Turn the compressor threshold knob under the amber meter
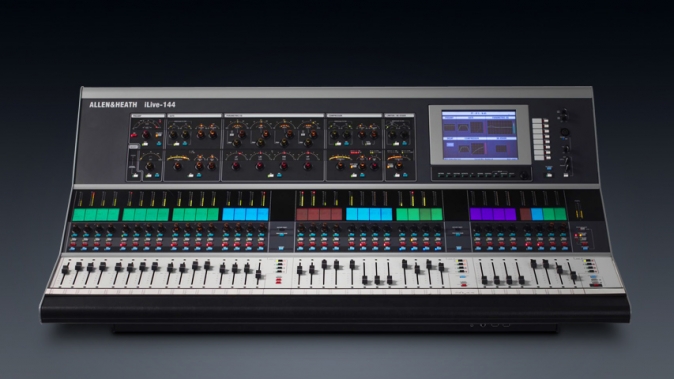 tap(340, 165)
